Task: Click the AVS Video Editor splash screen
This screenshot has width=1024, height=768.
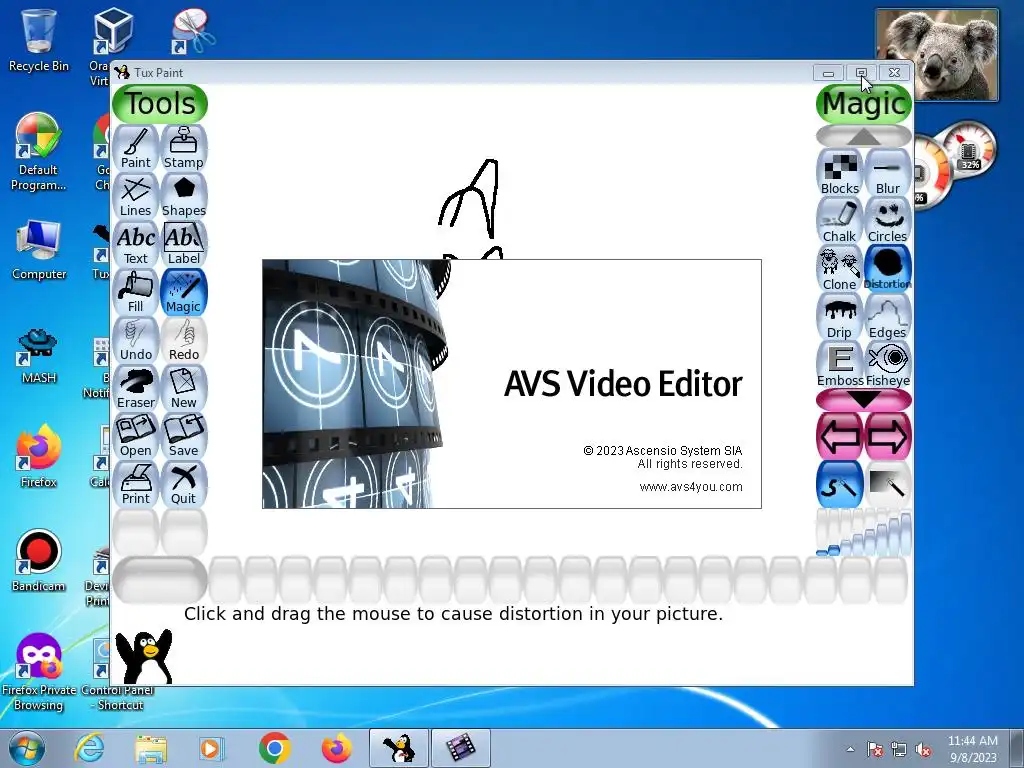Action: point(511,384)
